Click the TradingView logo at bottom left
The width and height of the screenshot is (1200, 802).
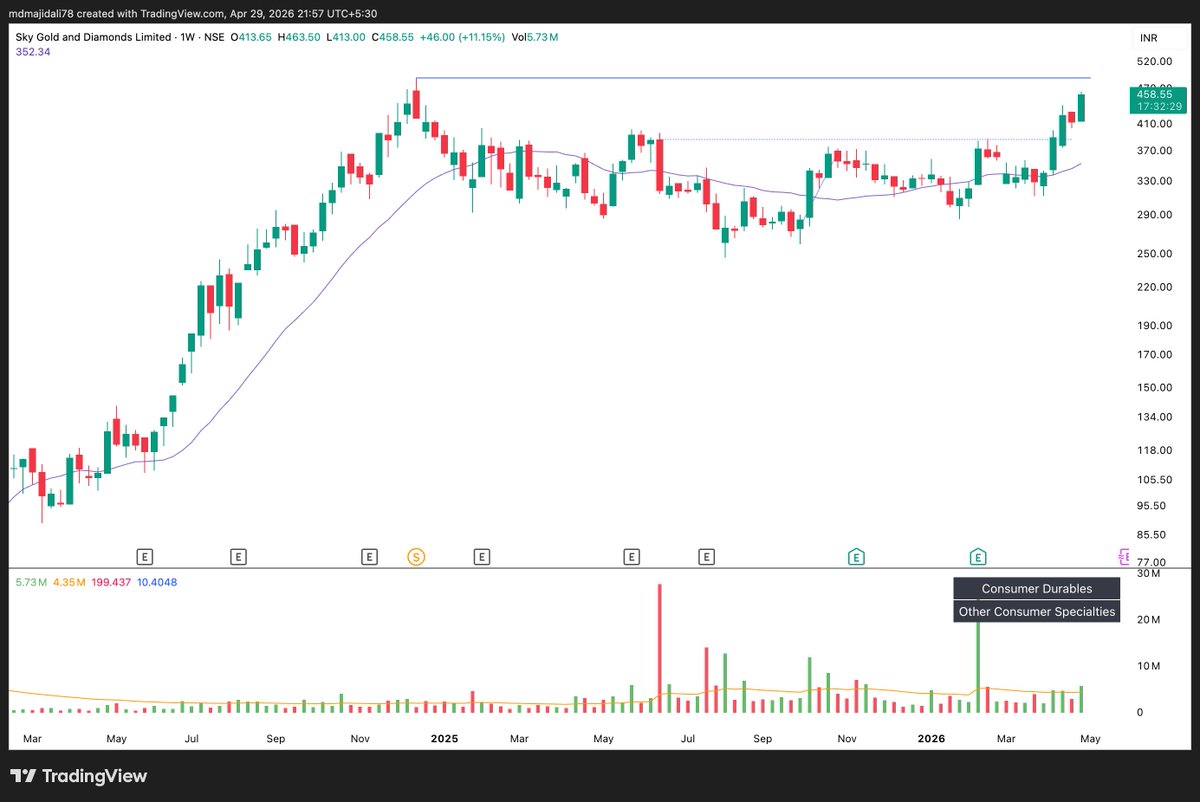pos(79,776)
